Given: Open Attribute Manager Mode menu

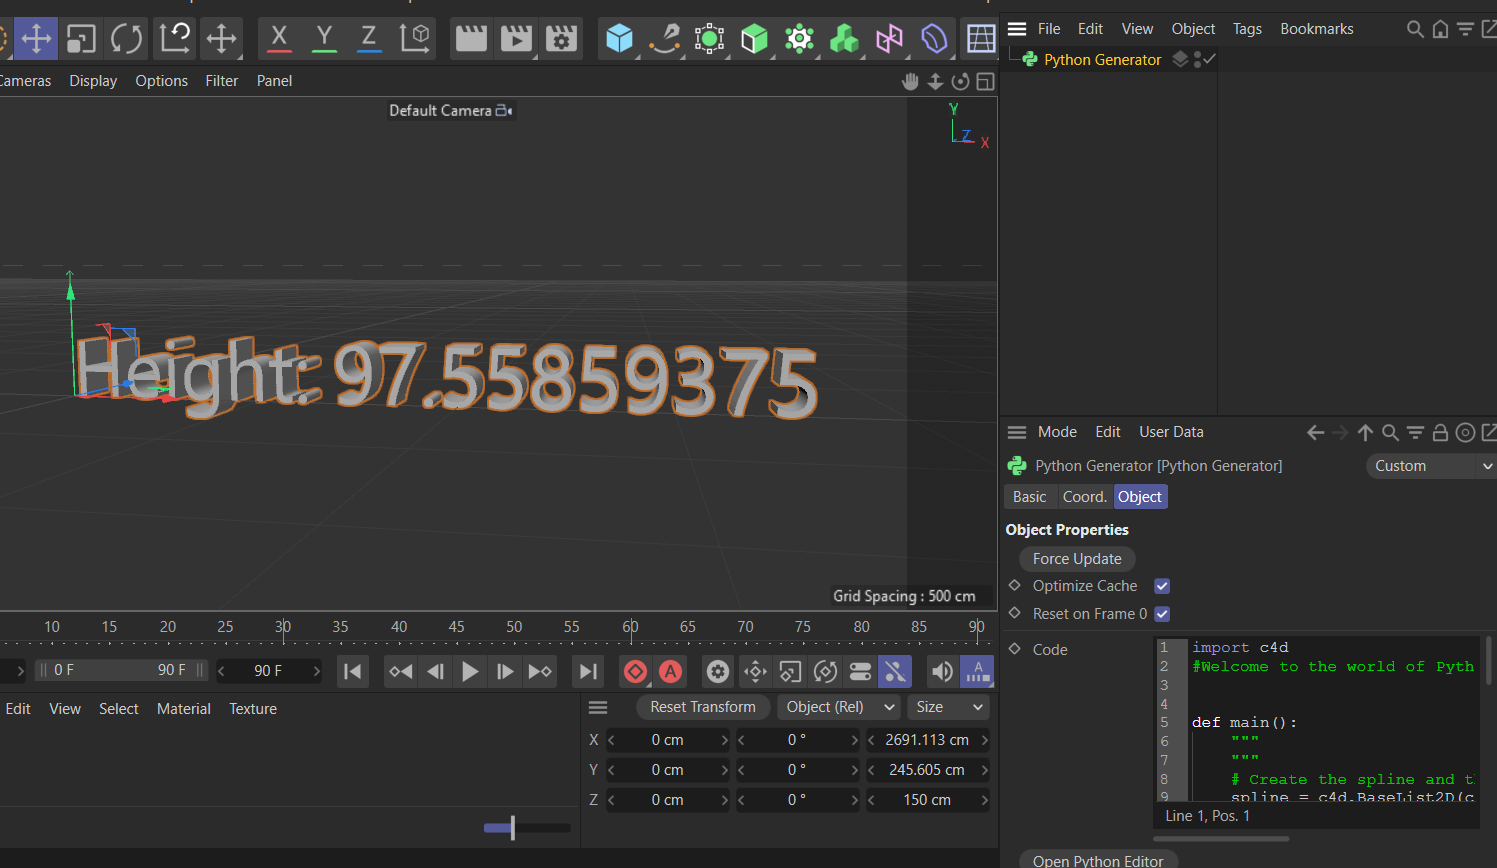Looking at the screenshot, I should tap(1057, 432).
